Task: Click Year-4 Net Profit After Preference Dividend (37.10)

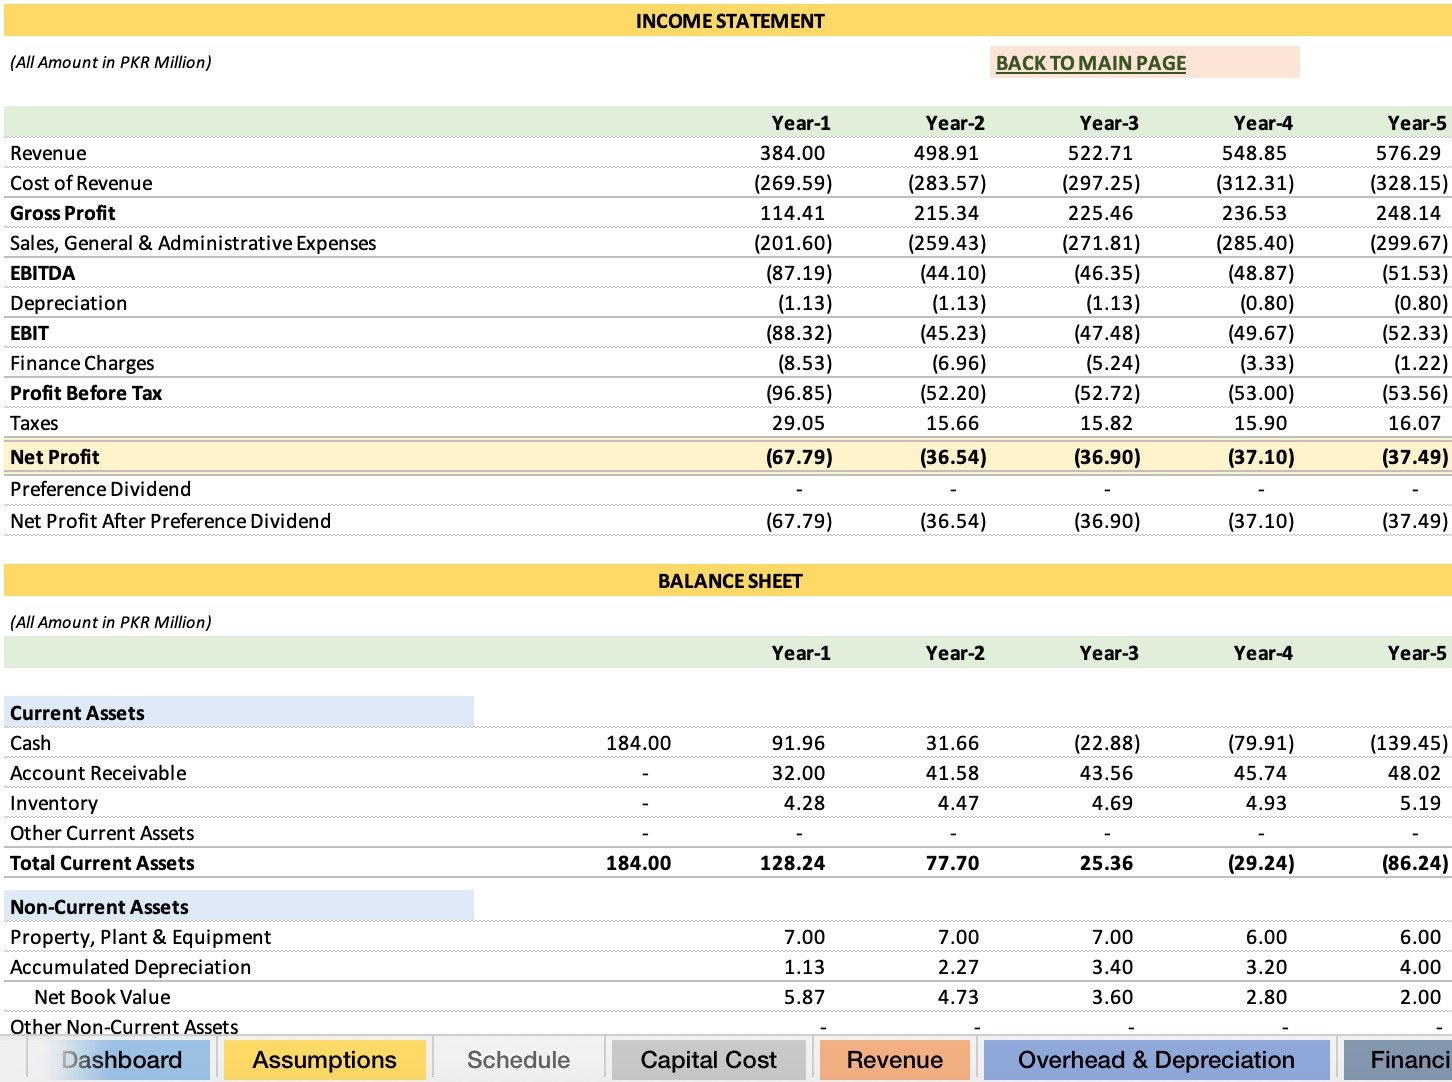Action: tap(1261, 521)
